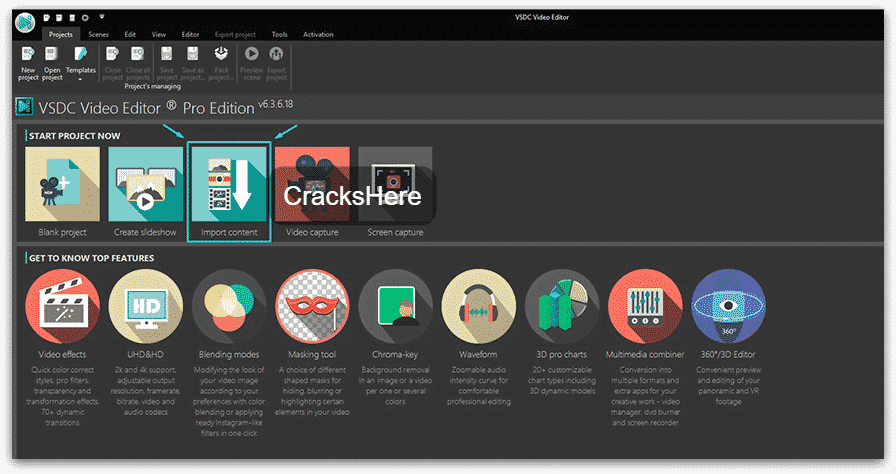Image resolution: width=896 pixels, height=474 pixels.
Task: Click the 'VSDC Video Editor ® Pro Edition' heading
Action: (x=146, y=108)
